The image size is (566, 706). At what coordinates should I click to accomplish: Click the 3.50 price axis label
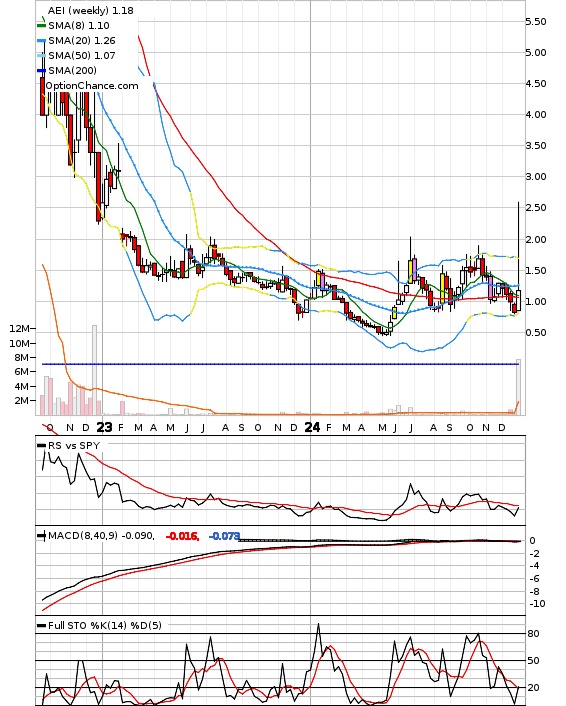point(536,145)
